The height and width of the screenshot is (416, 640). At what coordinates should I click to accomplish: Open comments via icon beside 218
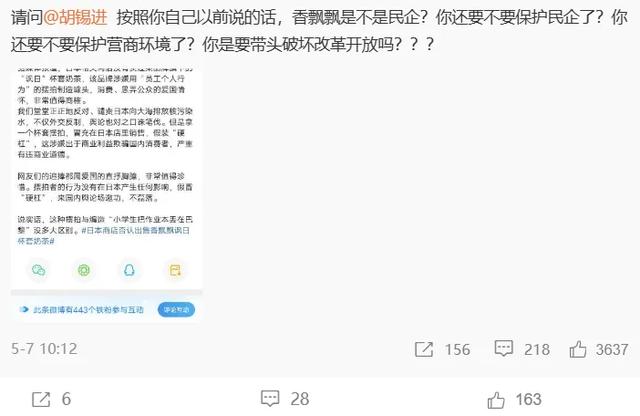pos(504,349)
